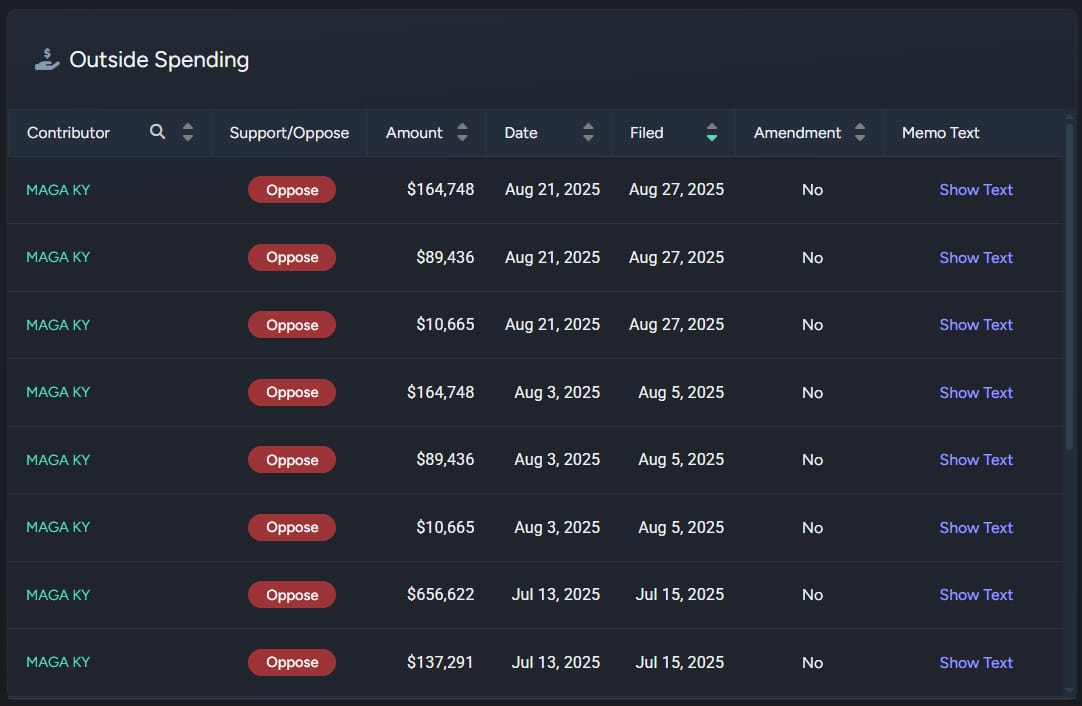The width and height of the screenshot is (1082, 706).
Task: Click the Date column header label
Action: 521,133
